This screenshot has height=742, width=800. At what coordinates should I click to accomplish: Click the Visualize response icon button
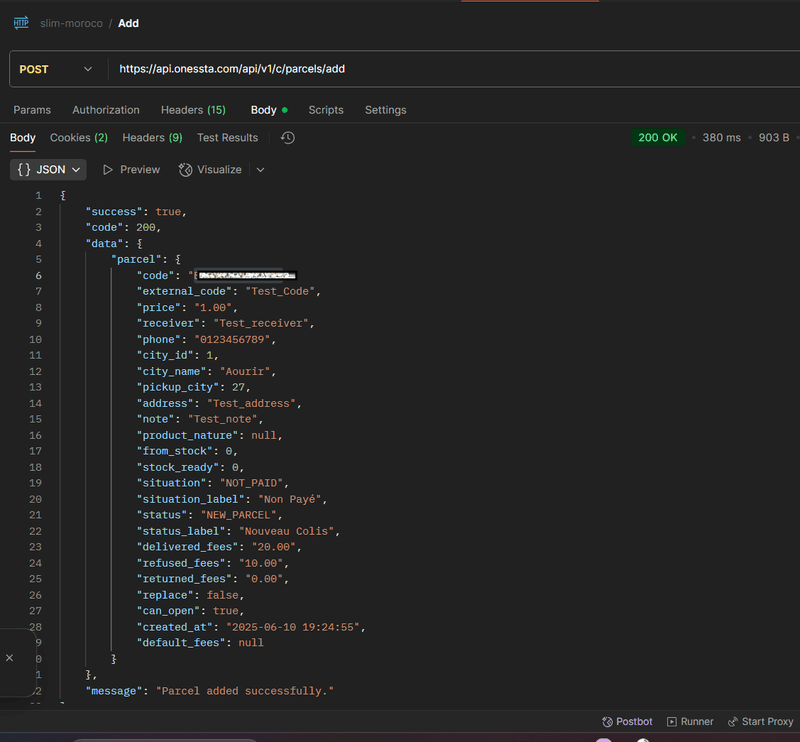tap(185, 170)
